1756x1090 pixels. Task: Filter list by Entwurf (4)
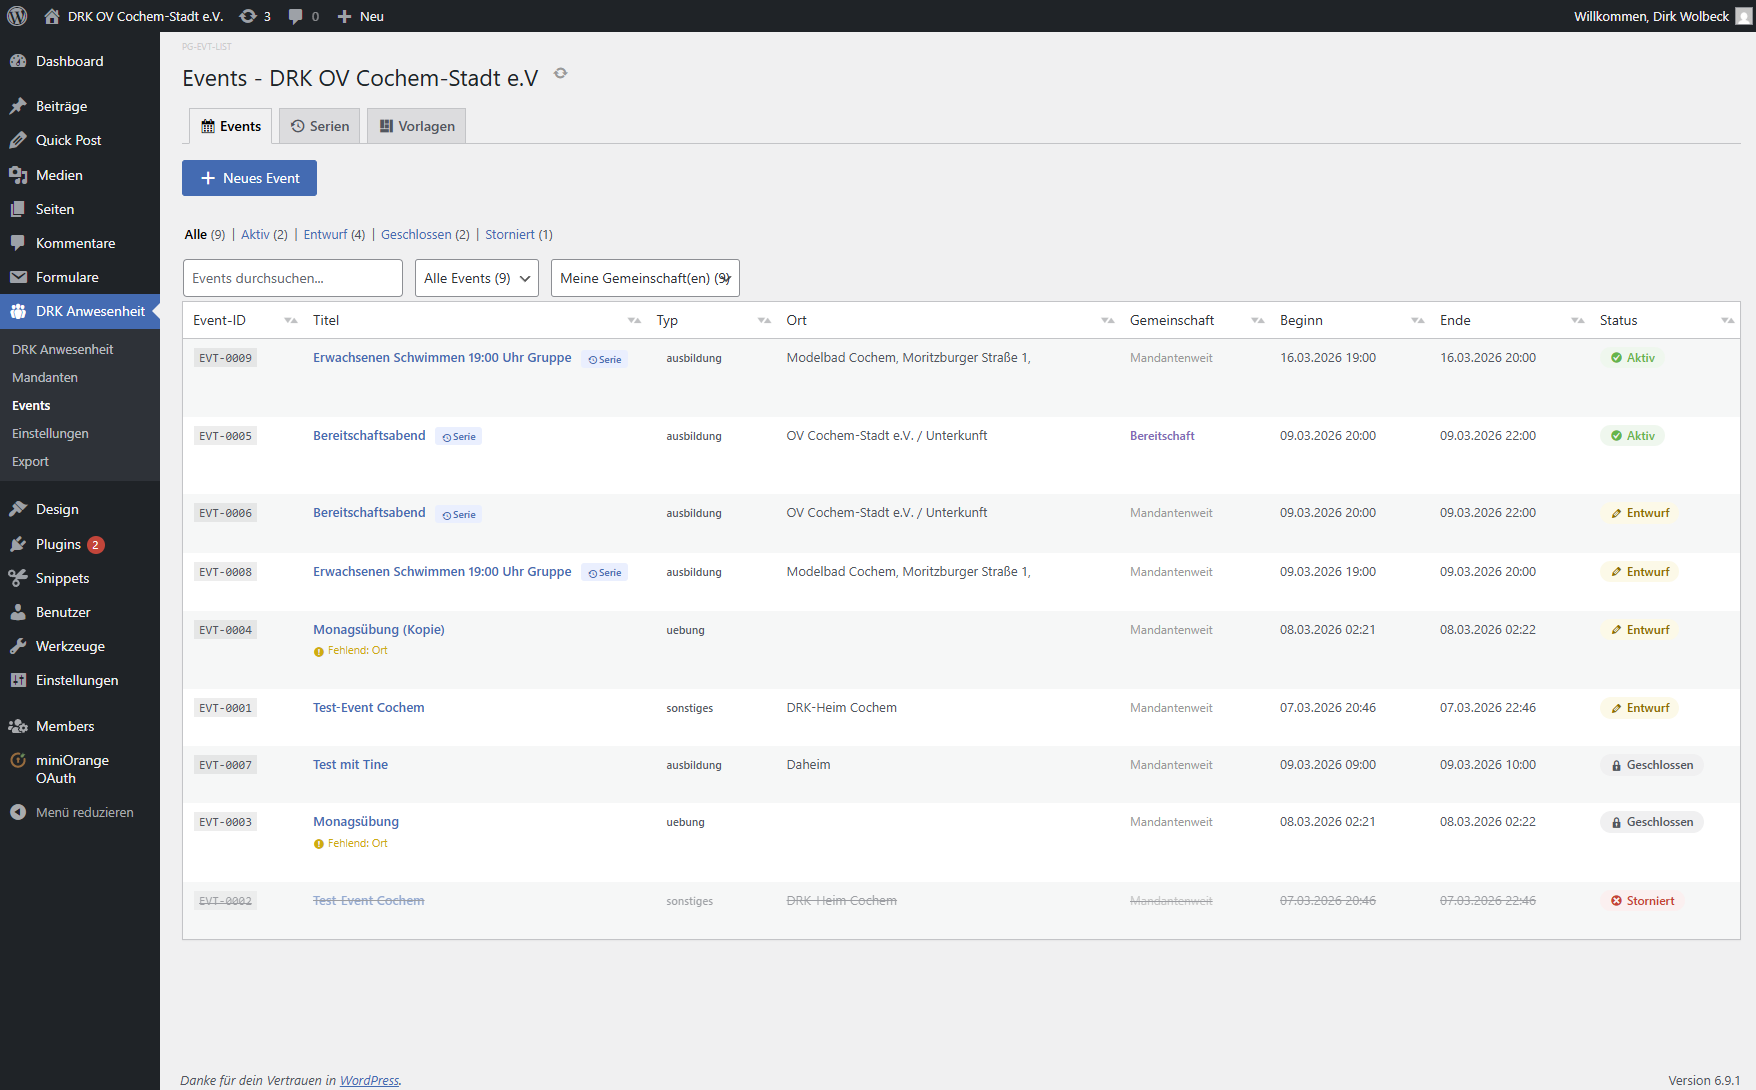pos(334,234)
